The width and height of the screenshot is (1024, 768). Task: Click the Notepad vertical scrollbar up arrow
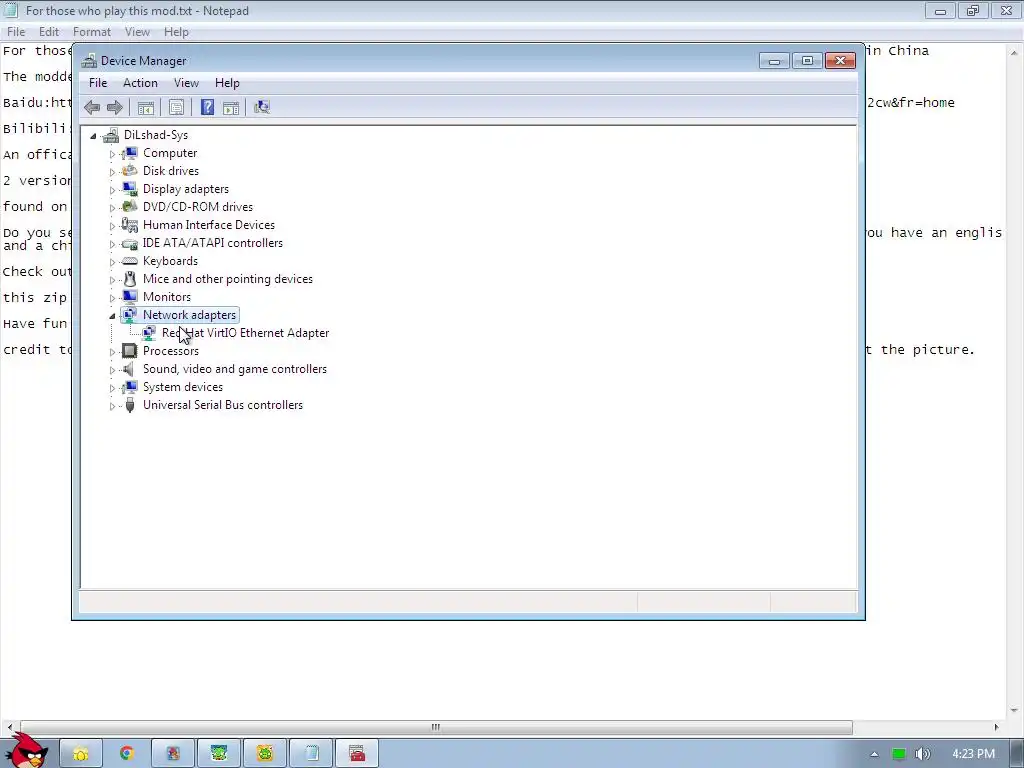tap(1016, 51)
